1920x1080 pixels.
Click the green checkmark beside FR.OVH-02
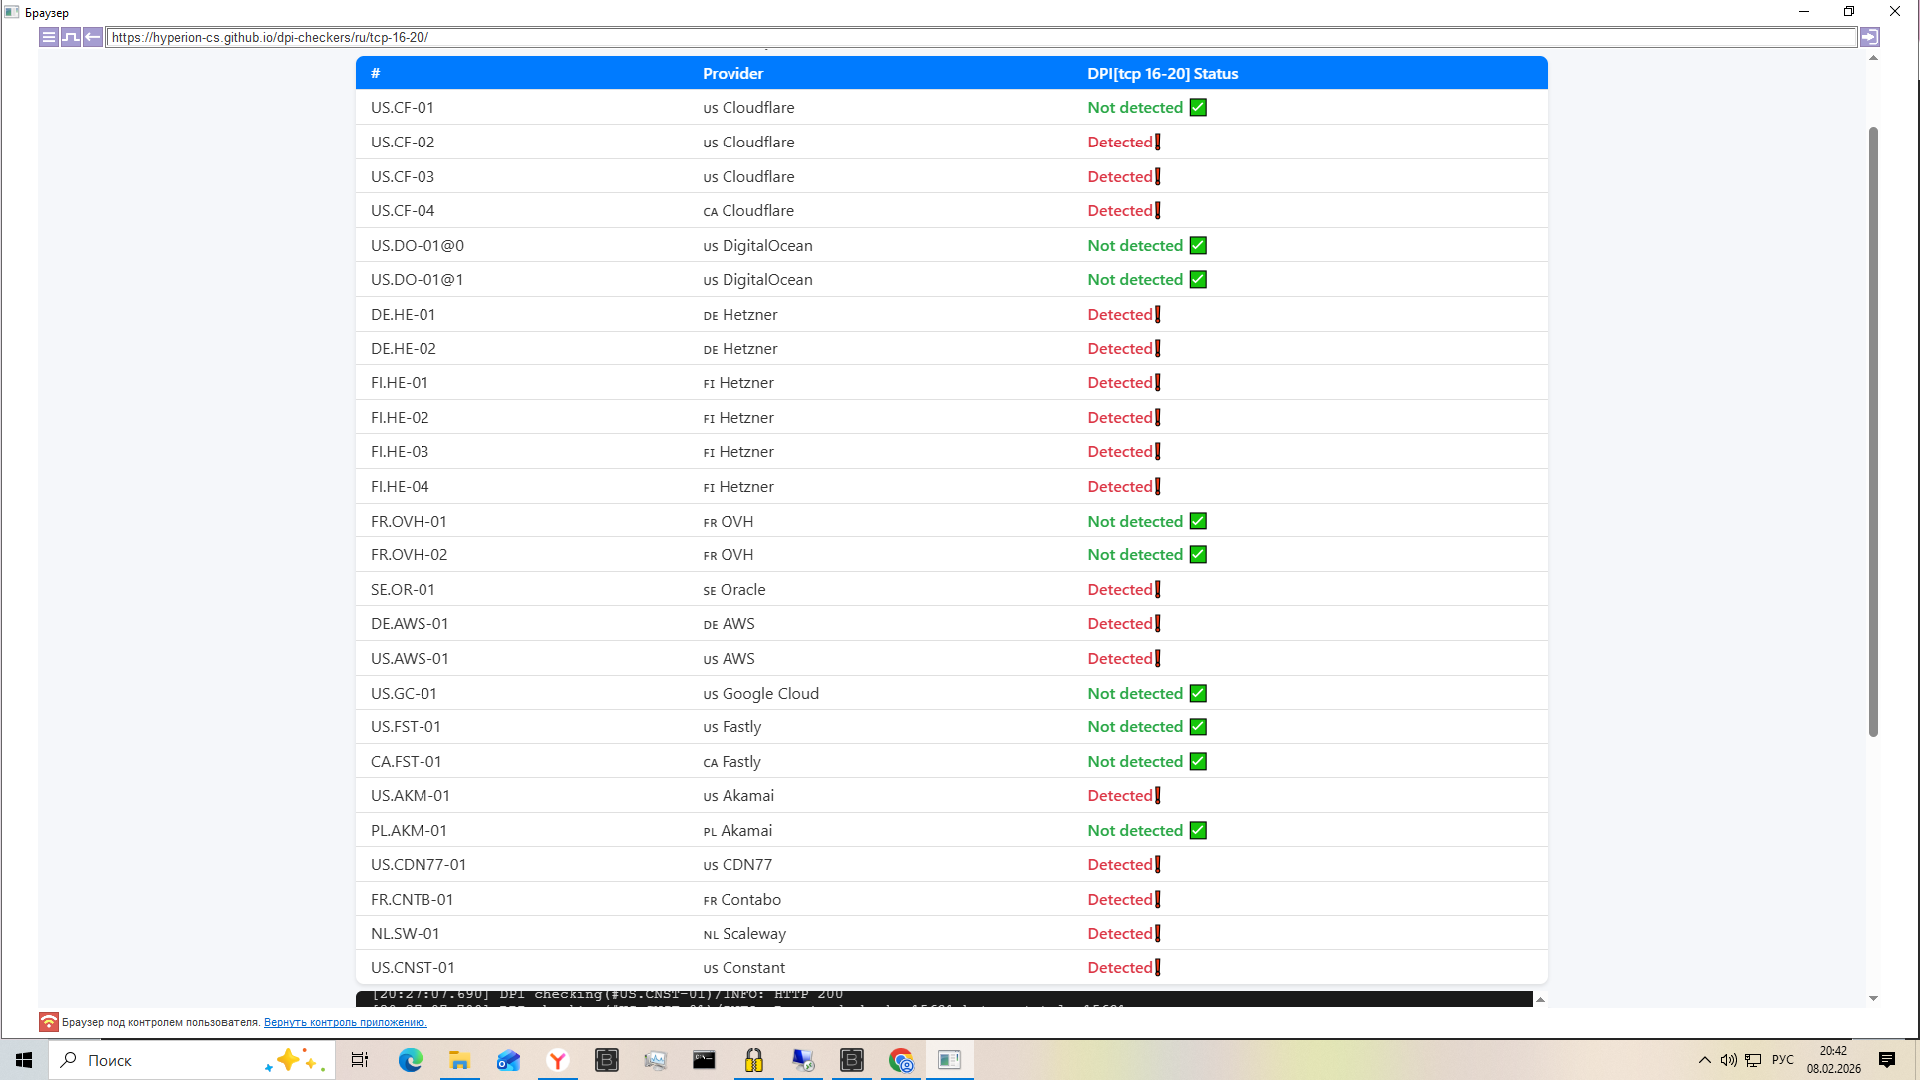[x=1198, y=554]
